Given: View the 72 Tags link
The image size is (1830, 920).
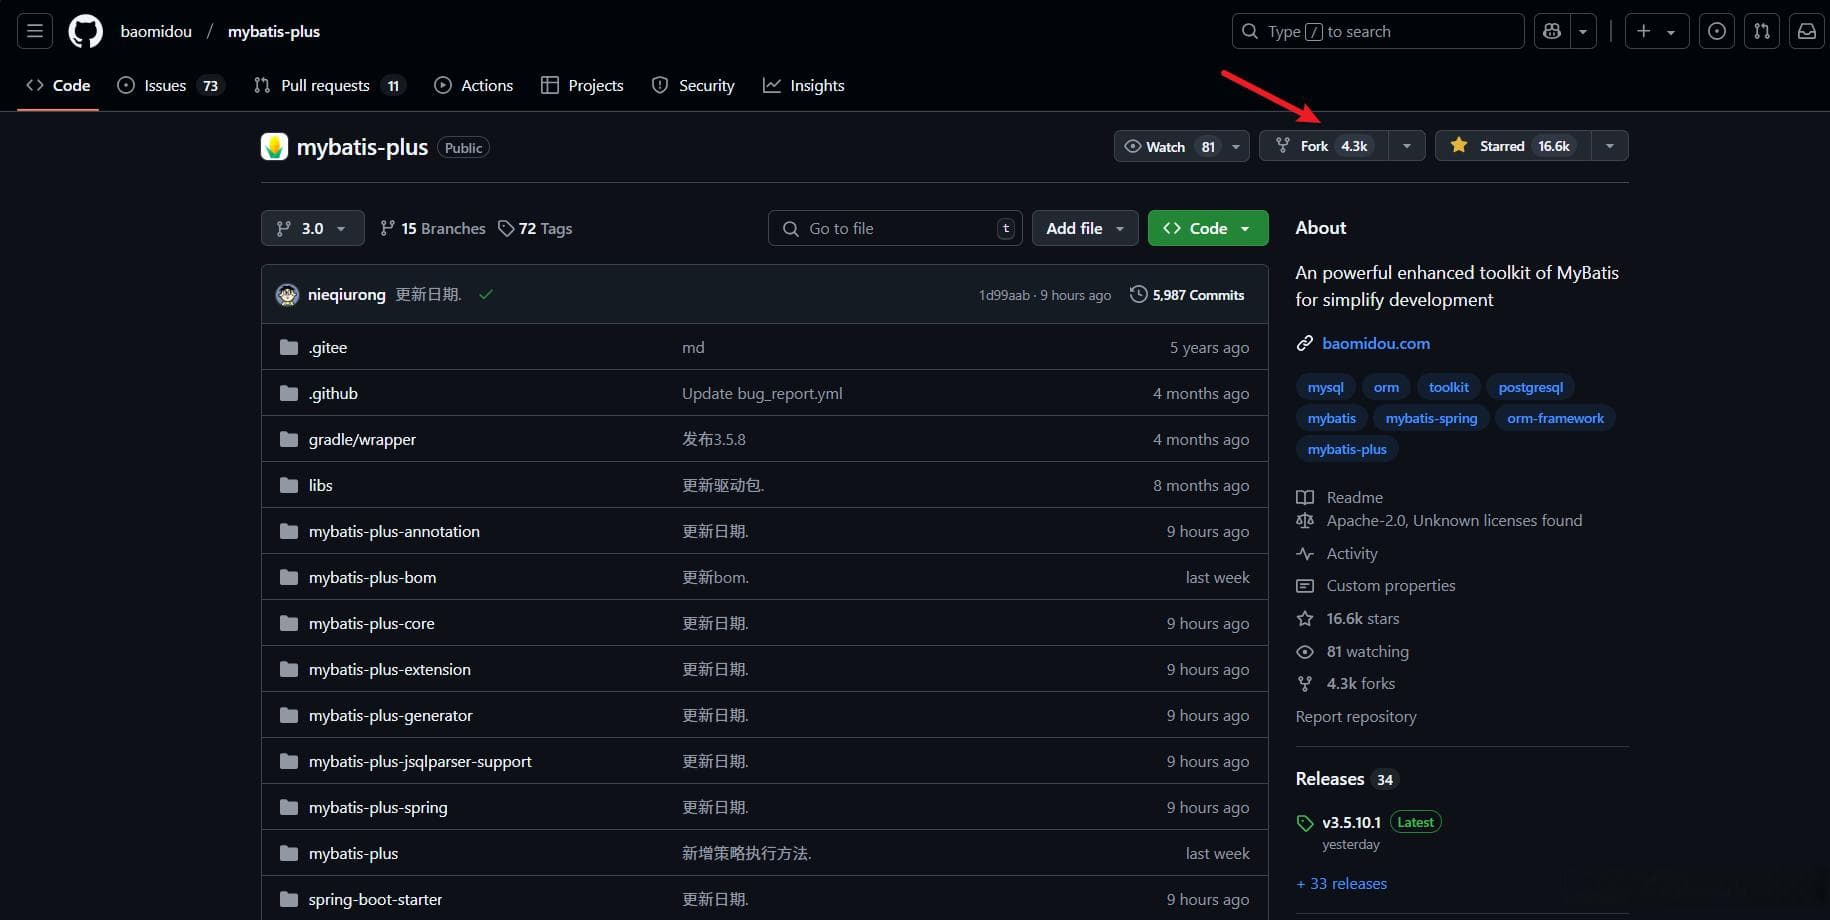Looking at the screenshot, I should click(x=535, y=228).
